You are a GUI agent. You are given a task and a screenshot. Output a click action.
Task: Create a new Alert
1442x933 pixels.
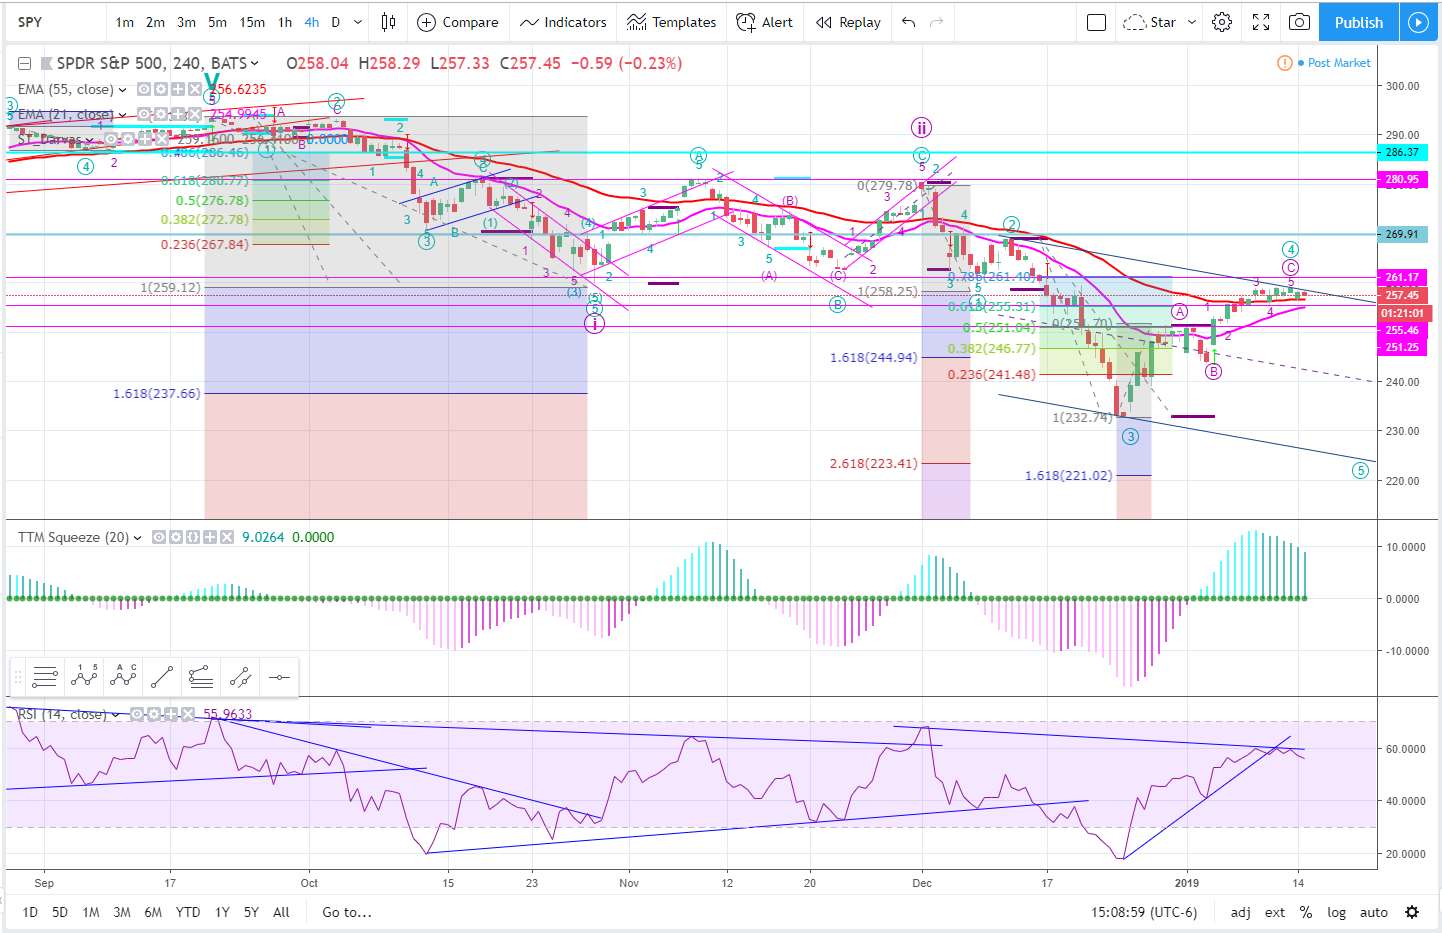[x=764, y=22]
